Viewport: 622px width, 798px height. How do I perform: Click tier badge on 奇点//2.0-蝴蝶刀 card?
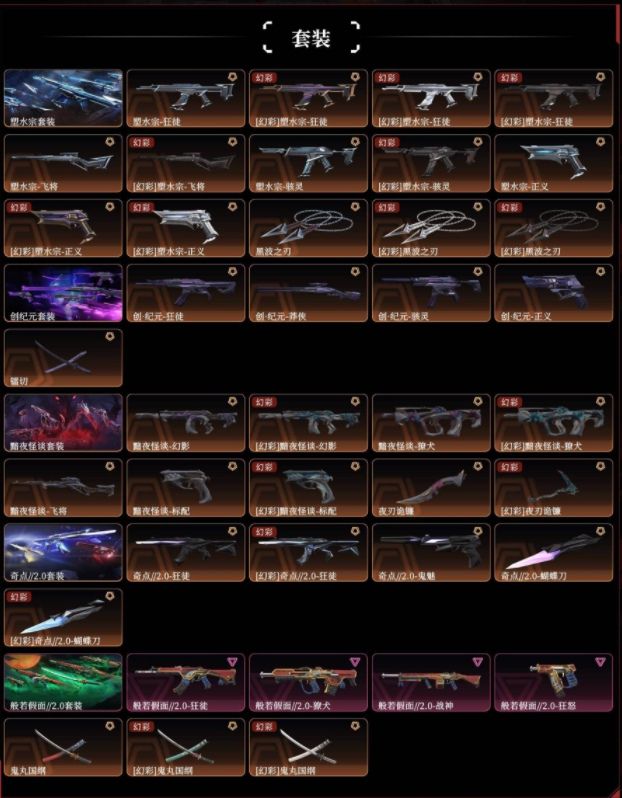click(x=600, y=531)
